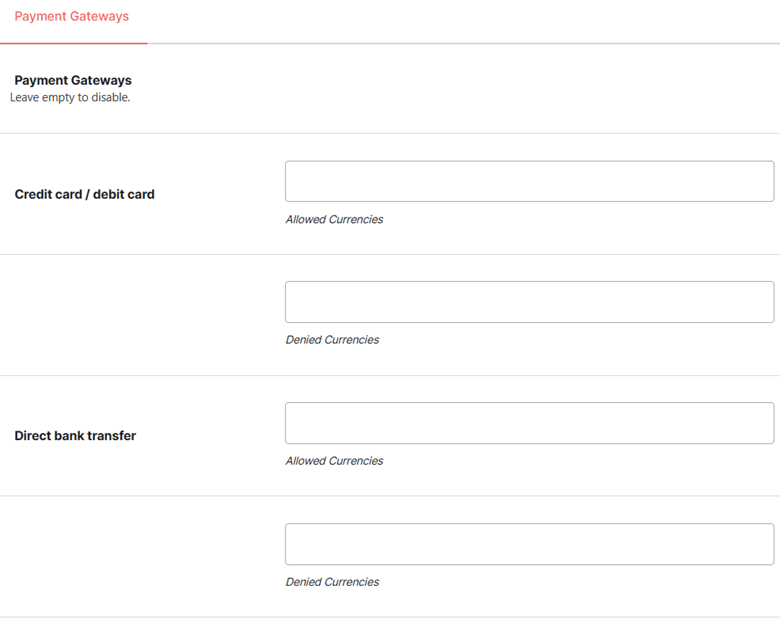Click Allowed Currencies caption under Direct bank transfer
780x623 pixels.
coord(334,461)
